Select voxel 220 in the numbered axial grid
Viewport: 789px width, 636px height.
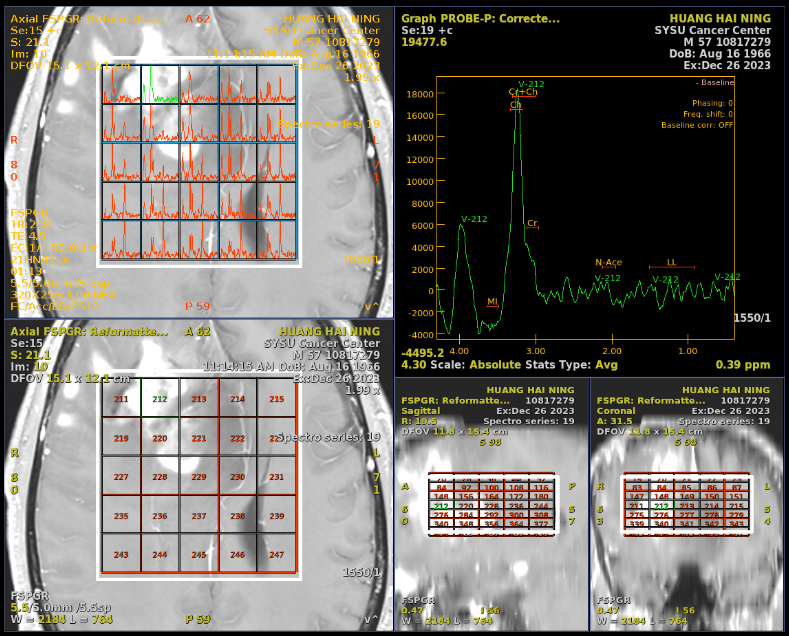(160, 438)
